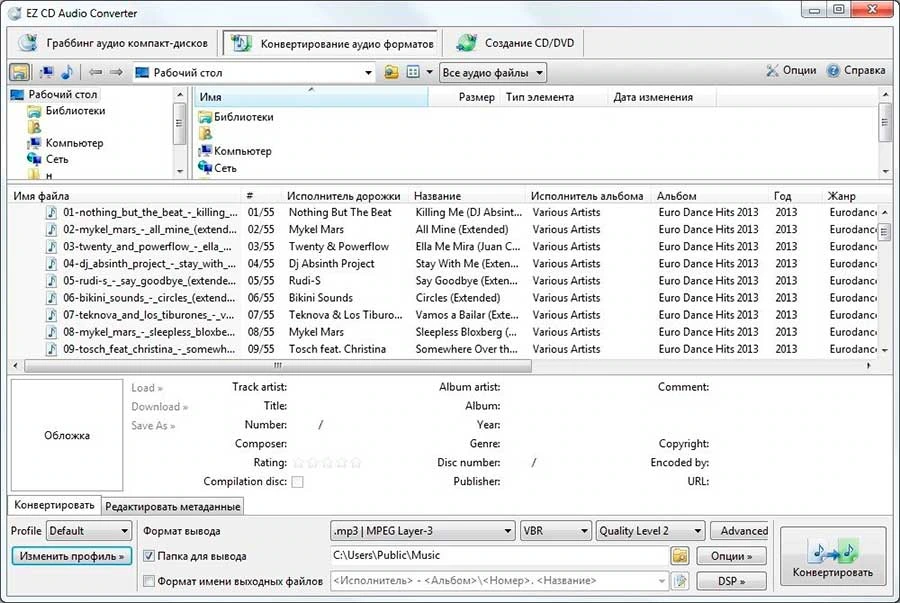Click the C:\Users\Public\Music output path field
This screenshot has width=900, height=603.
click(499, 555)
